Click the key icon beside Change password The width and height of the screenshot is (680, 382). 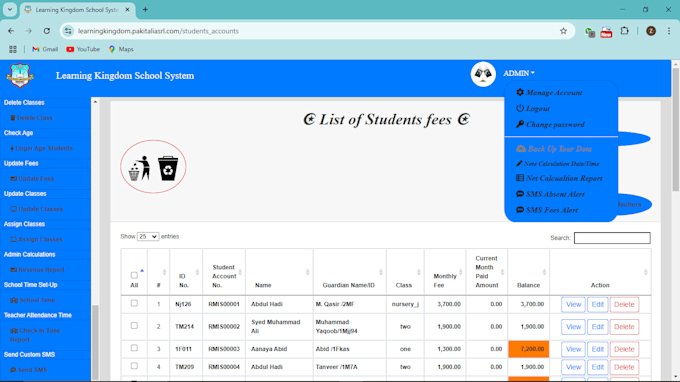pyautogui.click(x=520, y=124)
